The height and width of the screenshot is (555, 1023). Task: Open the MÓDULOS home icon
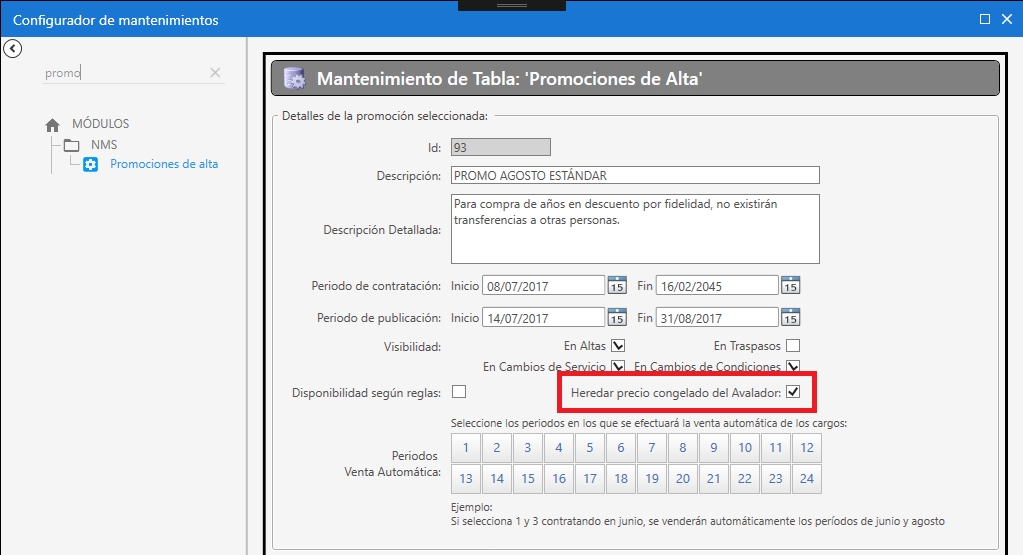tap(53, 125)
